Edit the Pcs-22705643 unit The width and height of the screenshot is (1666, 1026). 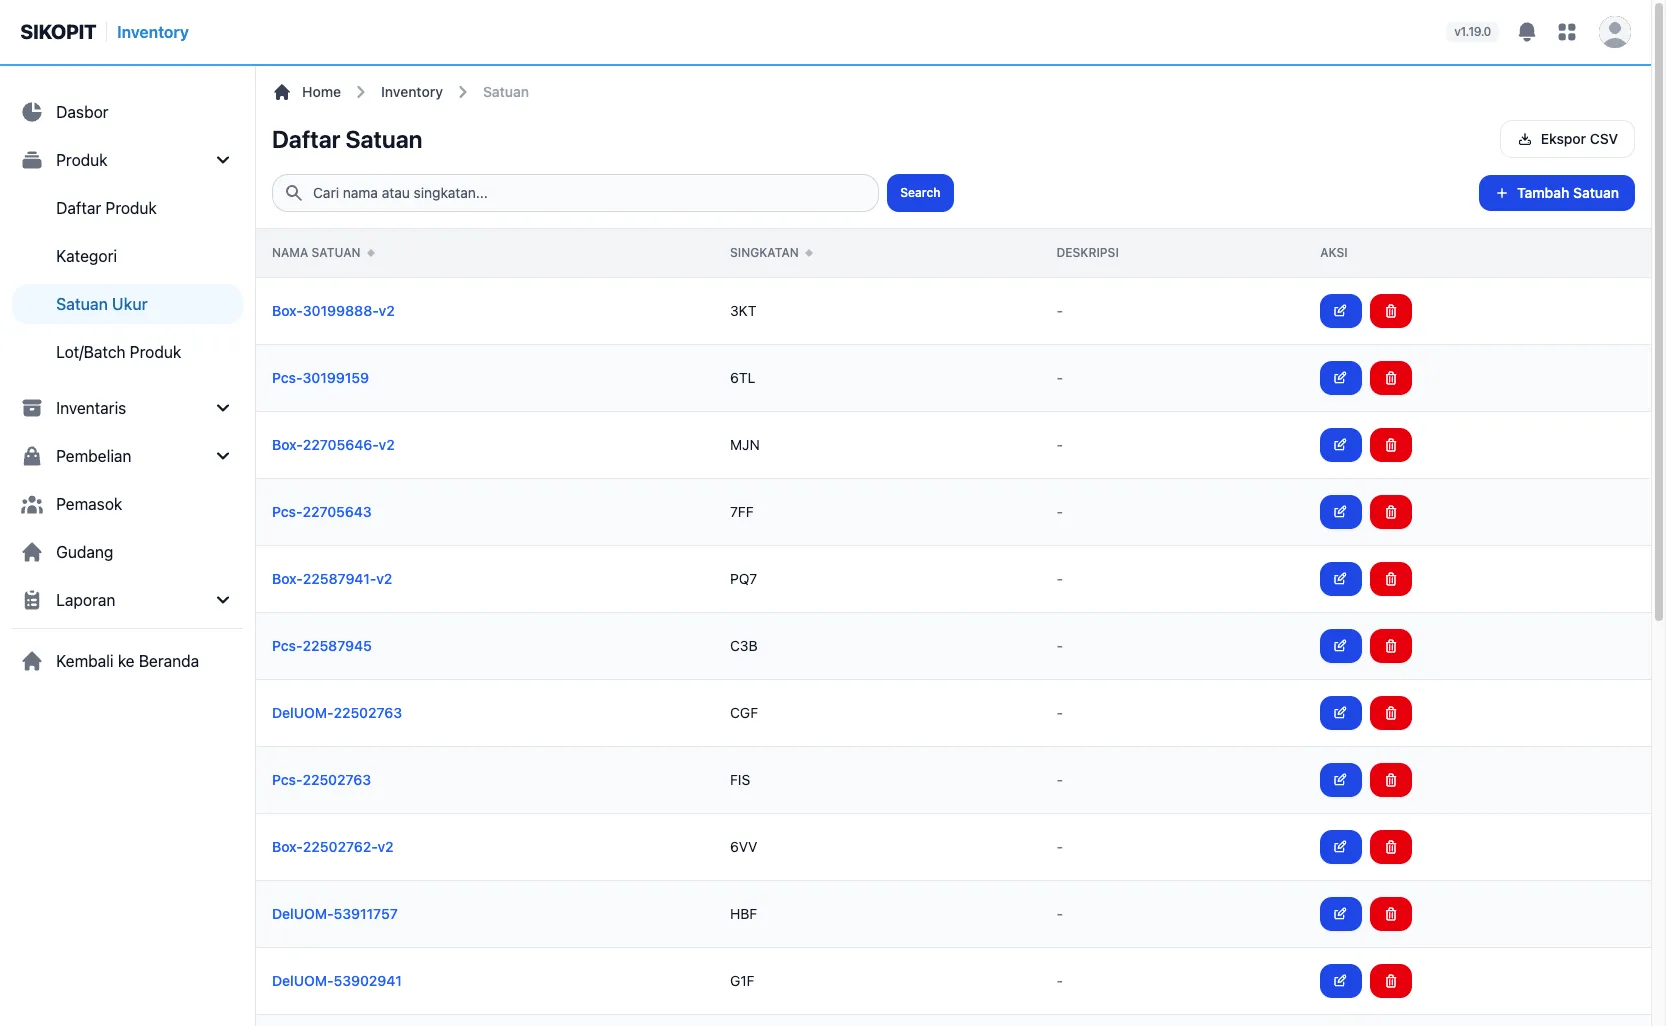point(1341,512)
